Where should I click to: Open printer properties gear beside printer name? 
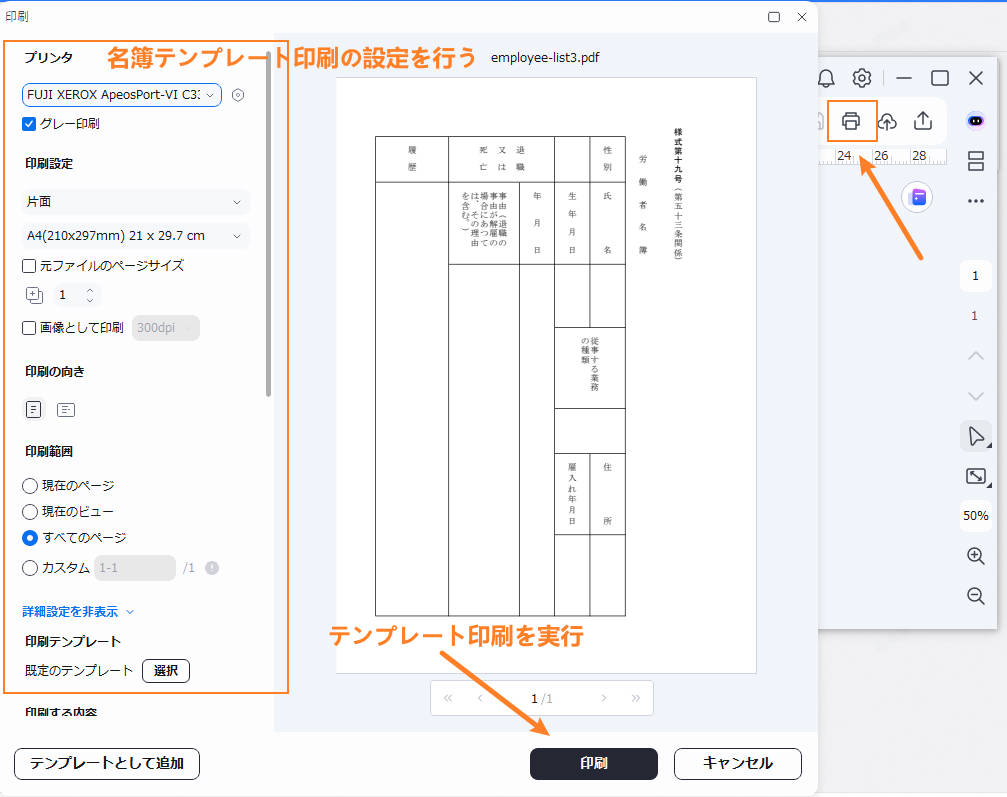click(237, 94)
